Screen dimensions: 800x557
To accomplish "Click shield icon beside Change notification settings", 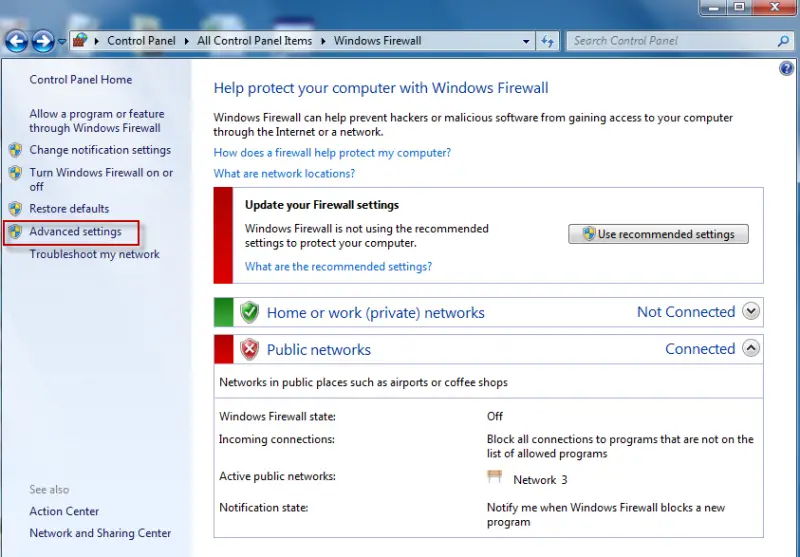I will point(15,150).
